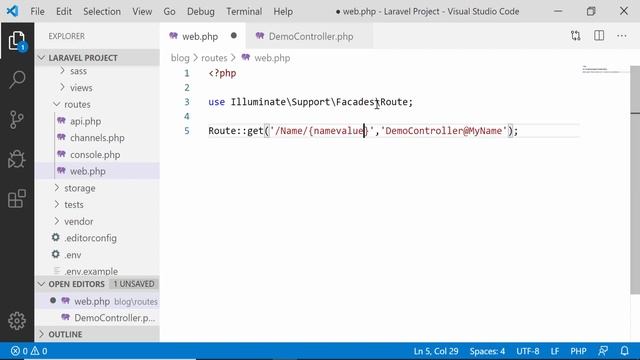Click the web.php breadcrumb
The height and width of the screenshot is (360, 640).
[x=272, y=58]
